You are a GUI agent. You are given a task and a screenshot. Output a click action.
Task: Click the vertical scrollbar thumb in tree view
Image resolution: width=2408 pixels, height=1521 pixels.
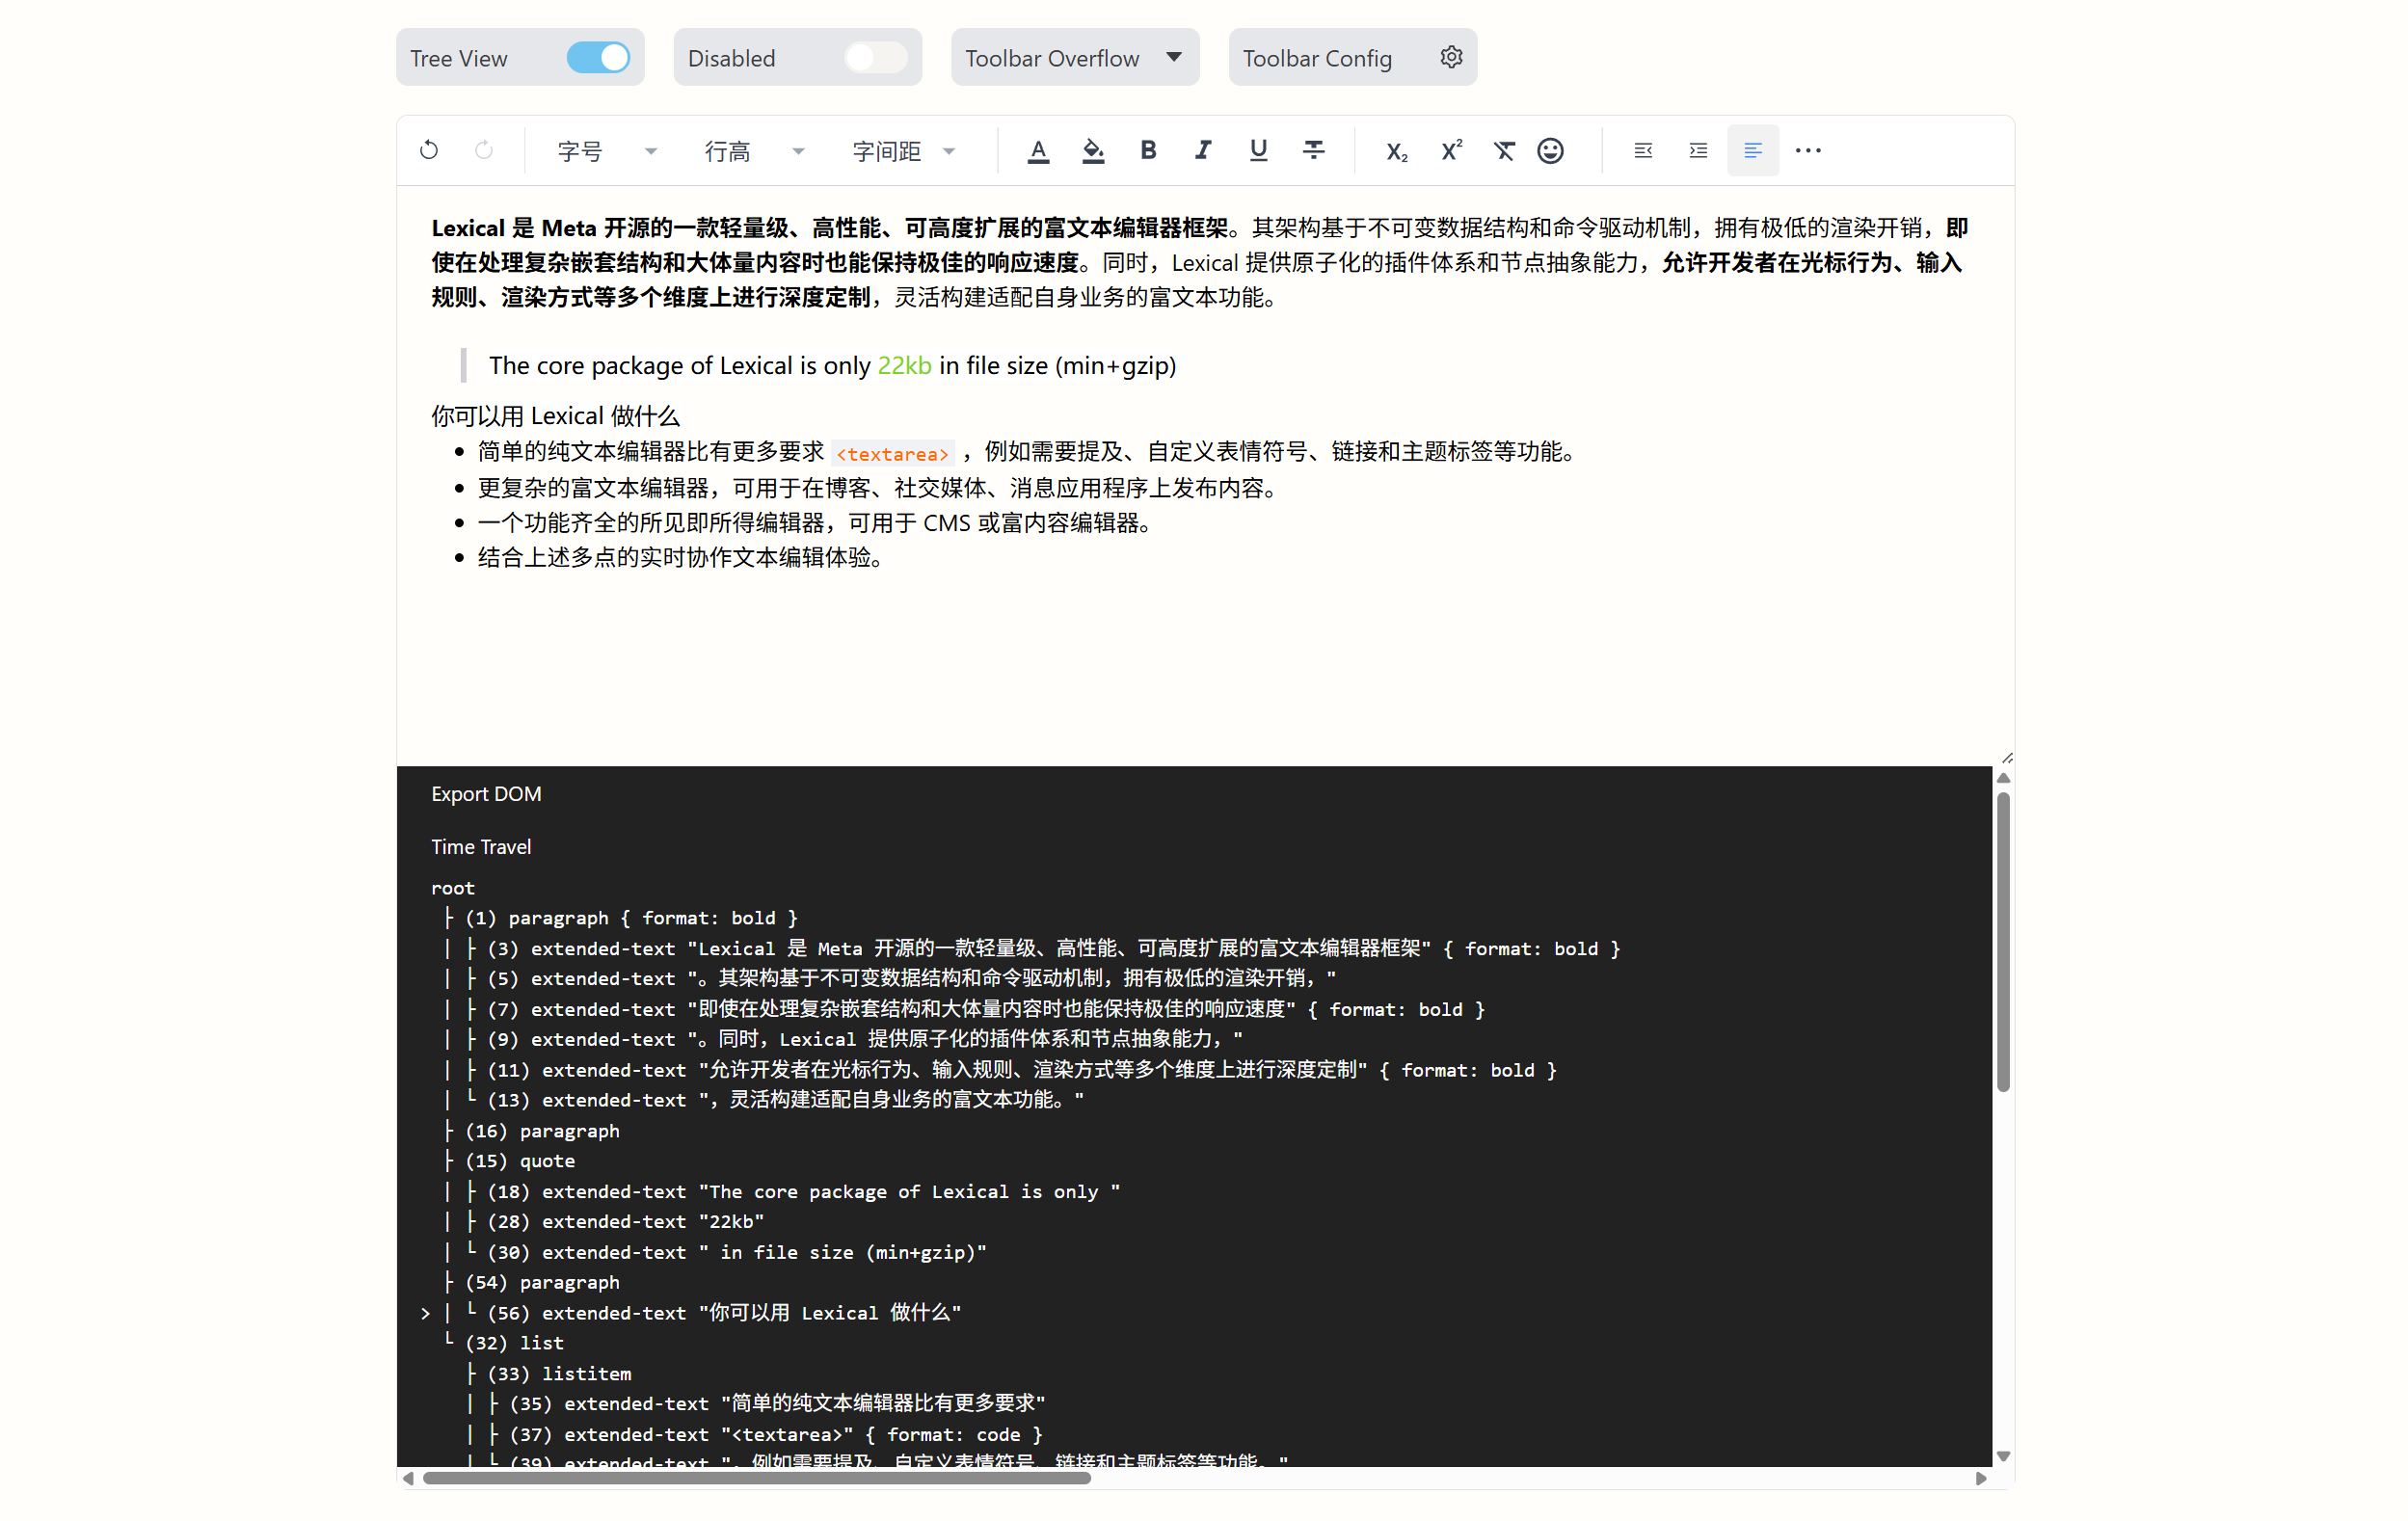point(2003,941)
